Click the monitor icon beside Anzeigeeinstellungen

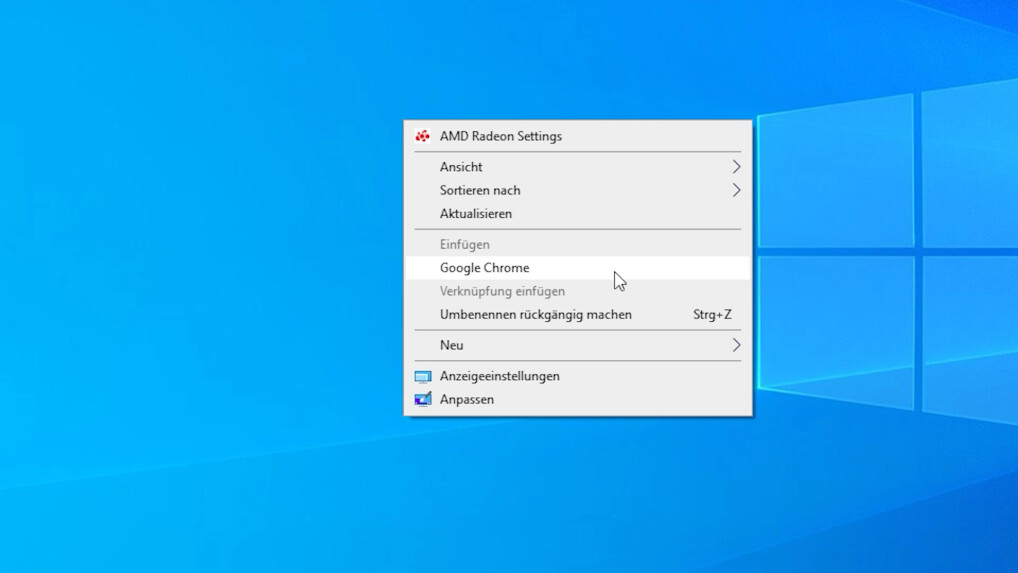(423, 377)
